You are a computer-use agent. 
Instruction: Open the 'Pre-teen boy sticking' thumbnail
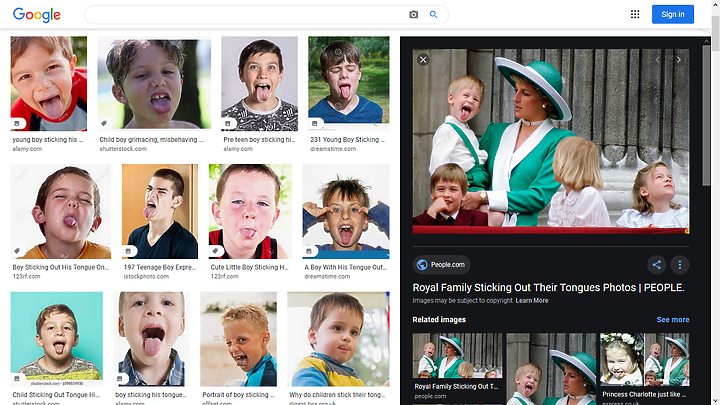[x=259, y=84]
